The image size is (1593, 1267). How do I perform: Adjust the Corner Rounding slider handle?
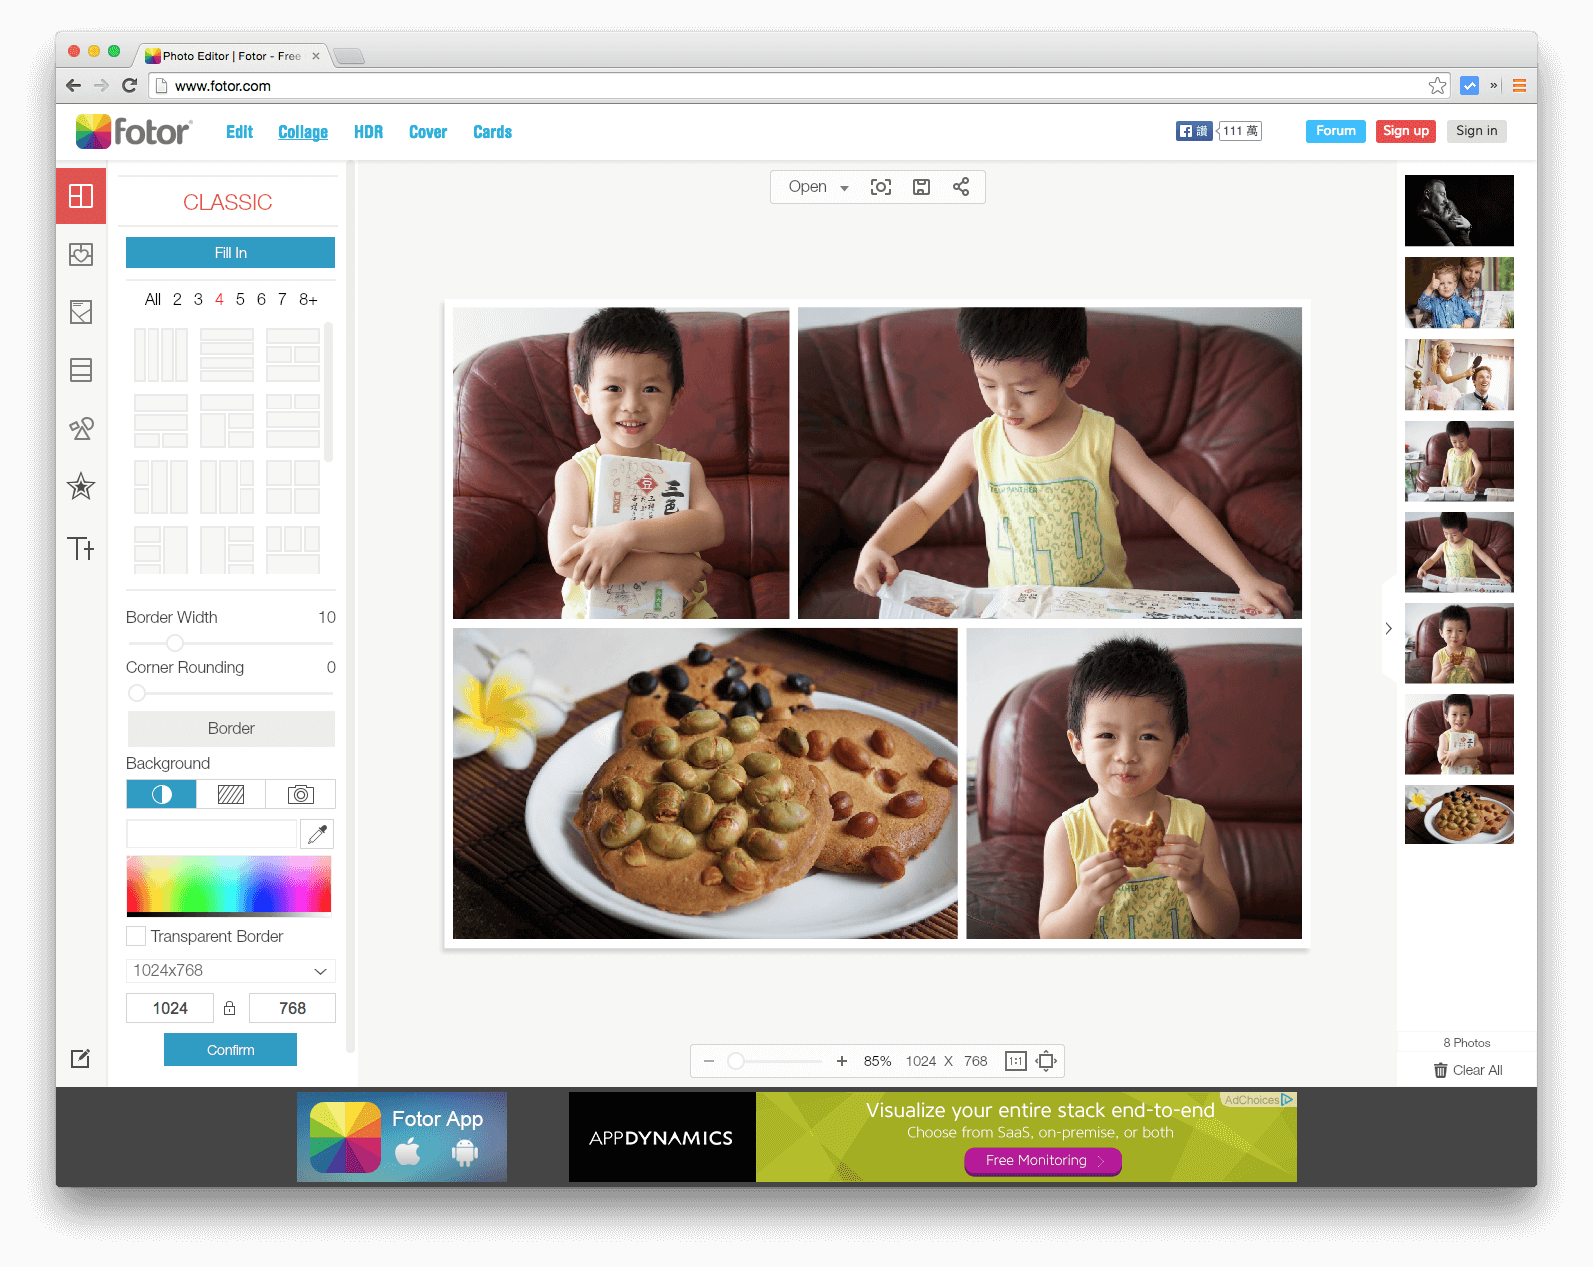137,692
